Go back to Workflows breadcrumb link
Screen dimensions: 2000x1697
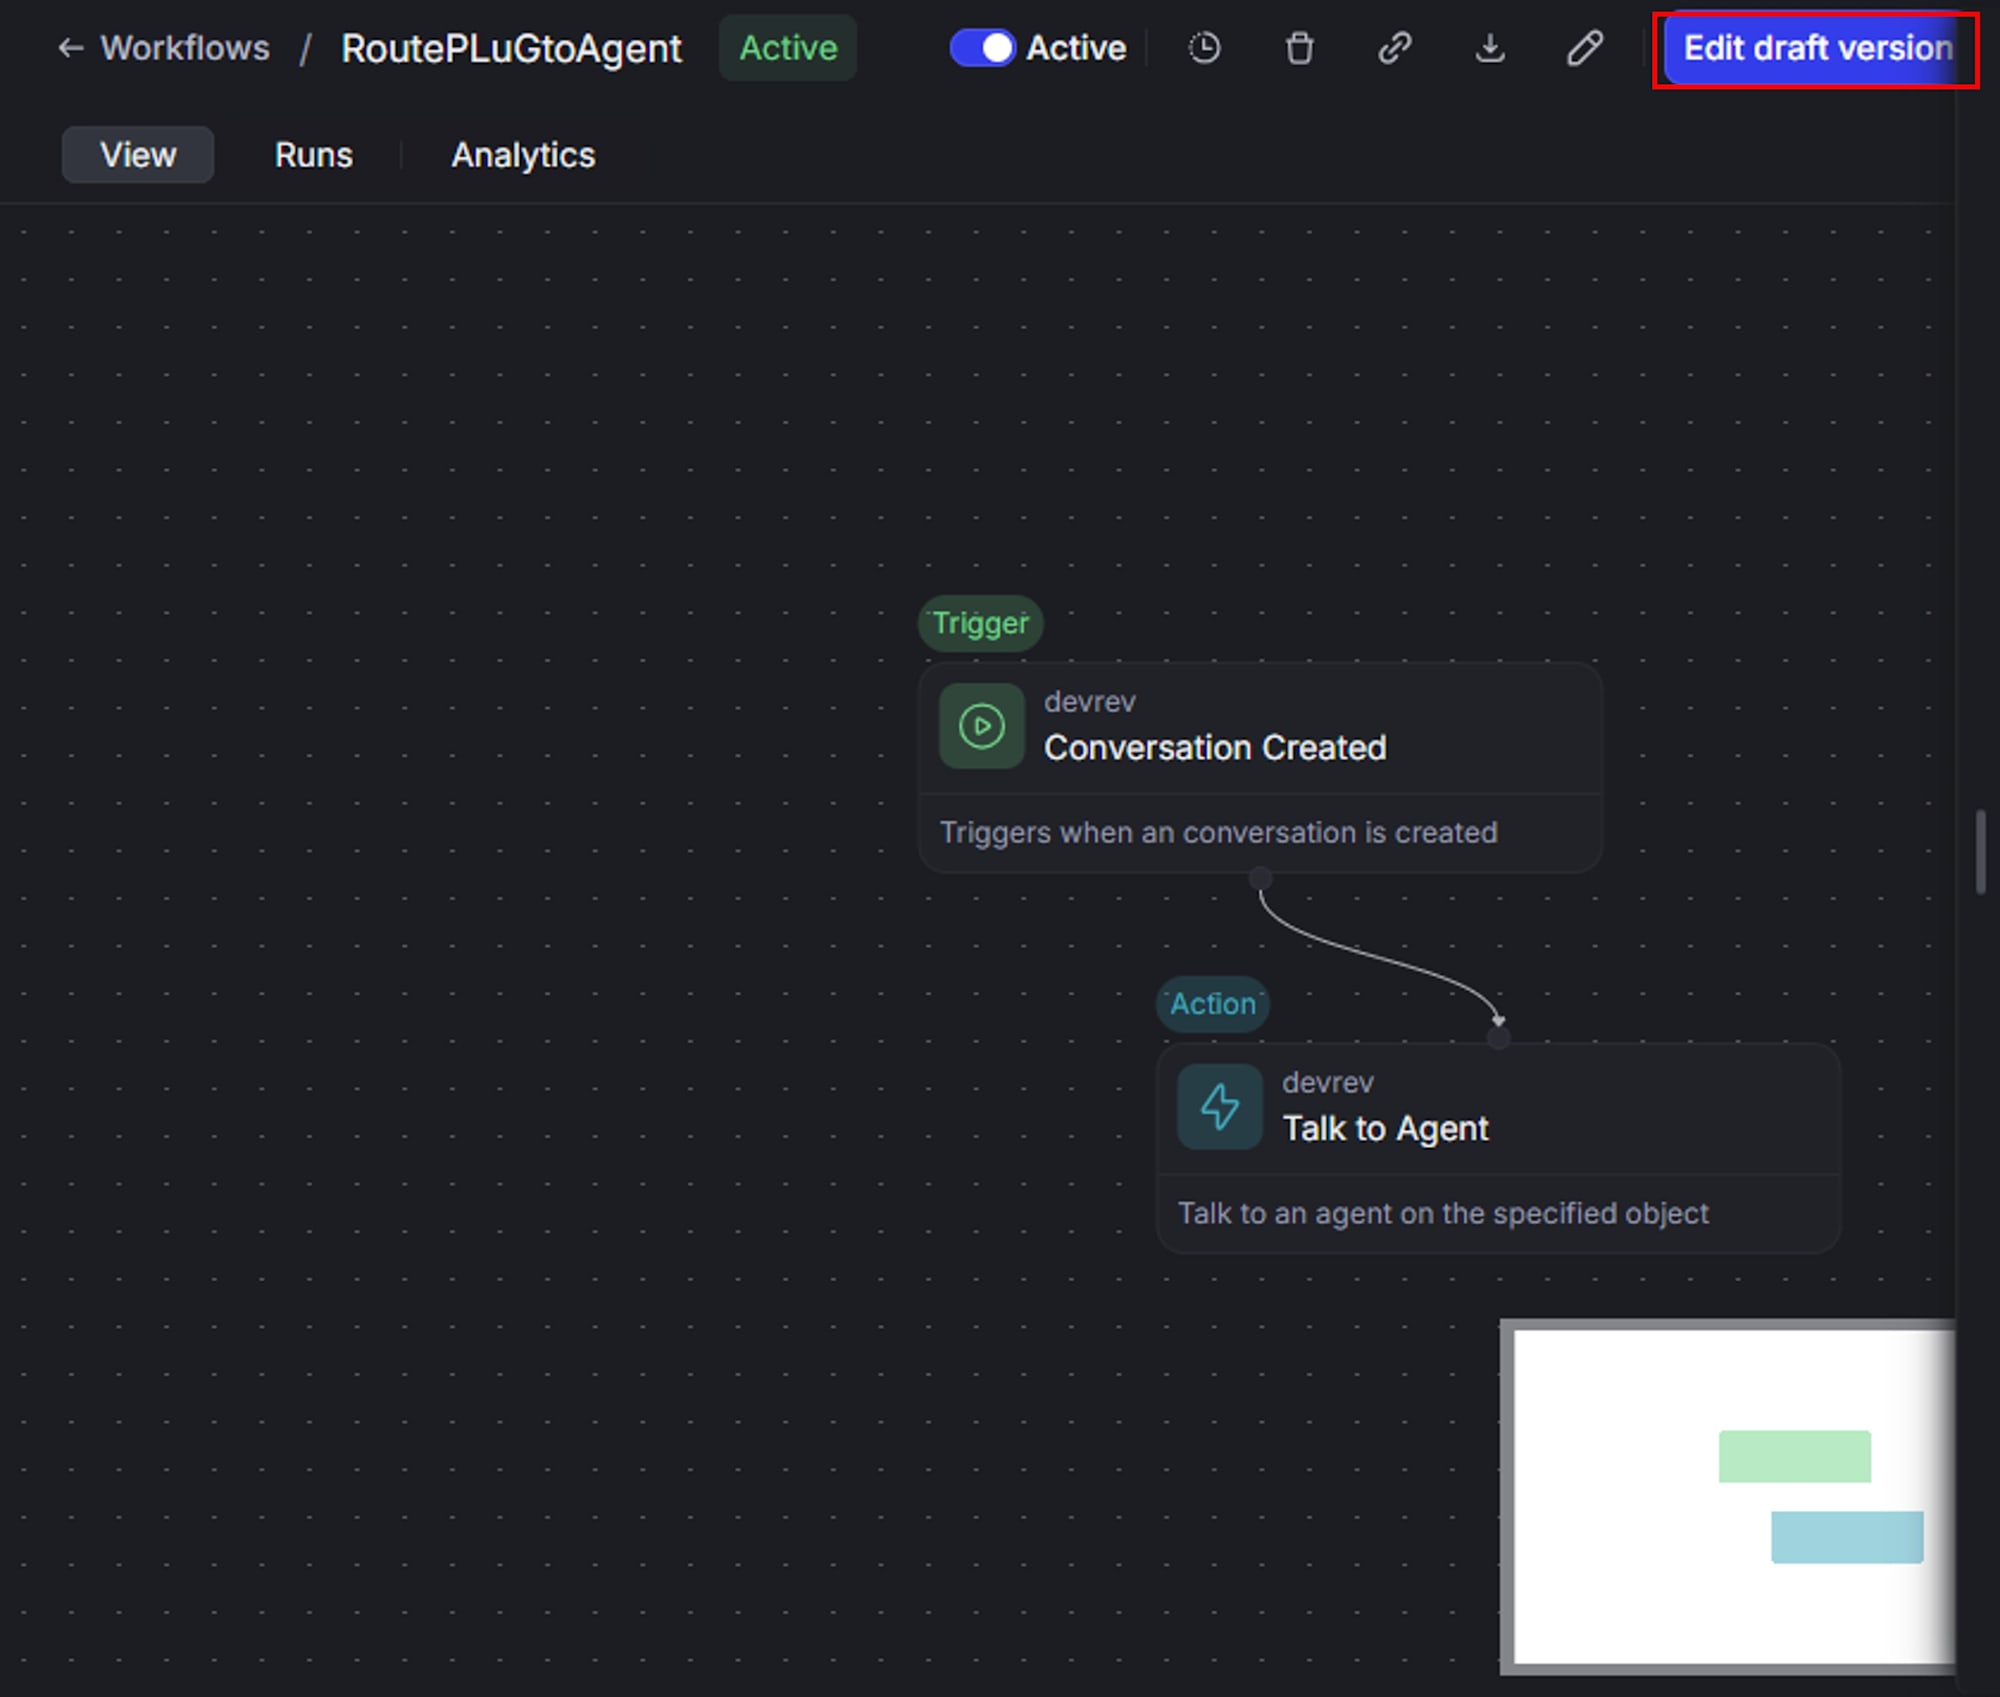pyautogui.click(x=185, y=48)
